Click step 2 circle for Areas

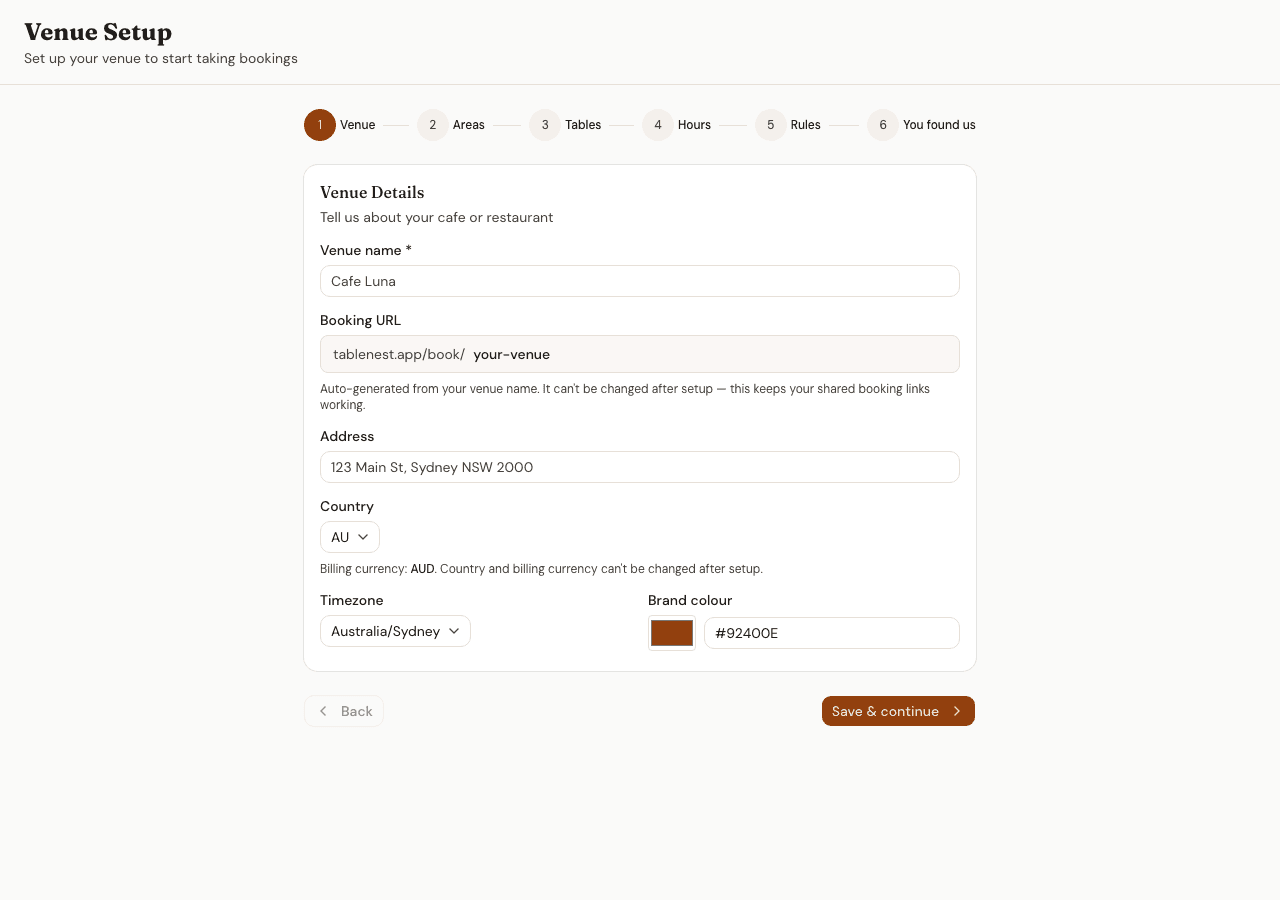tap(432, 125)
